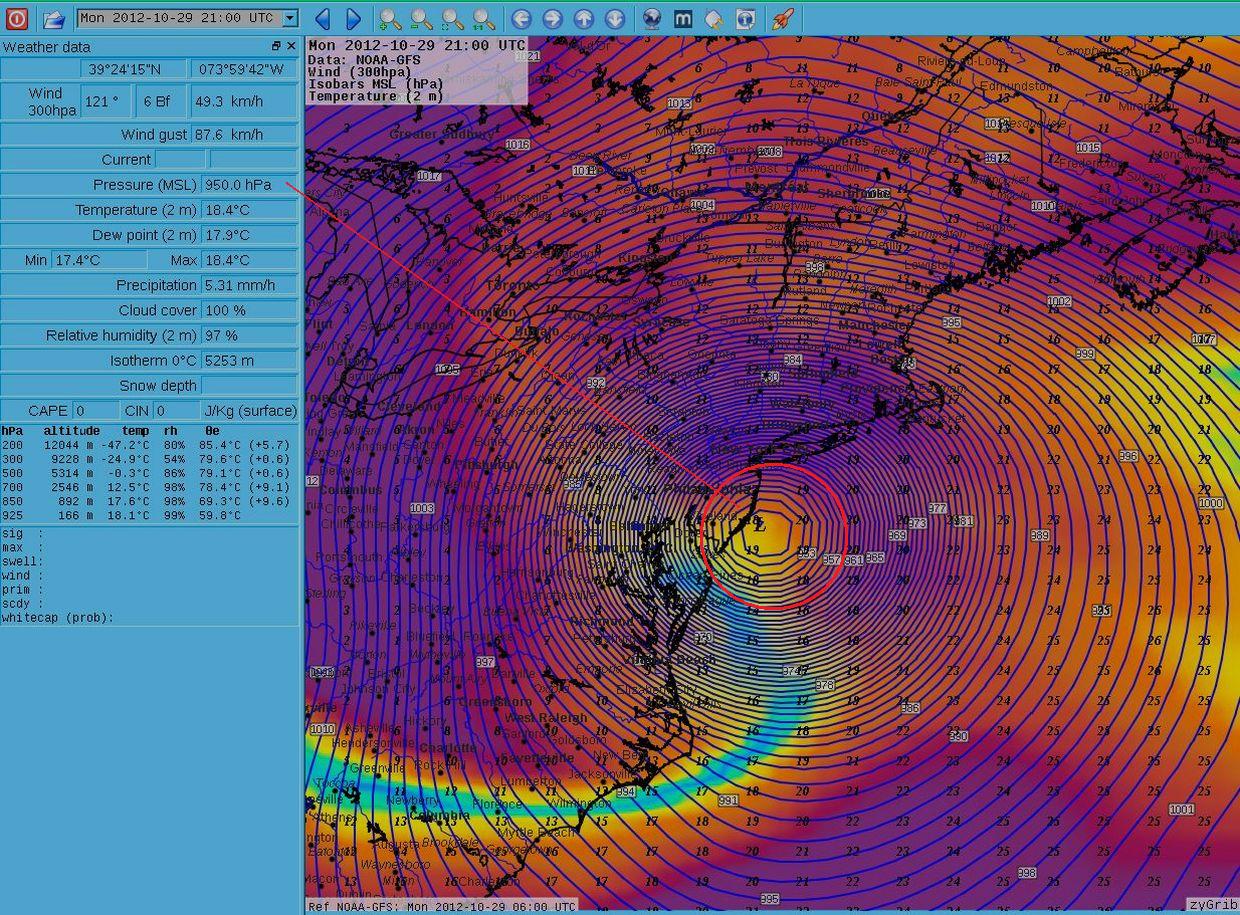1240x915 pixels.
Task: Go to previous forecast time step
Action: point(322,18)
